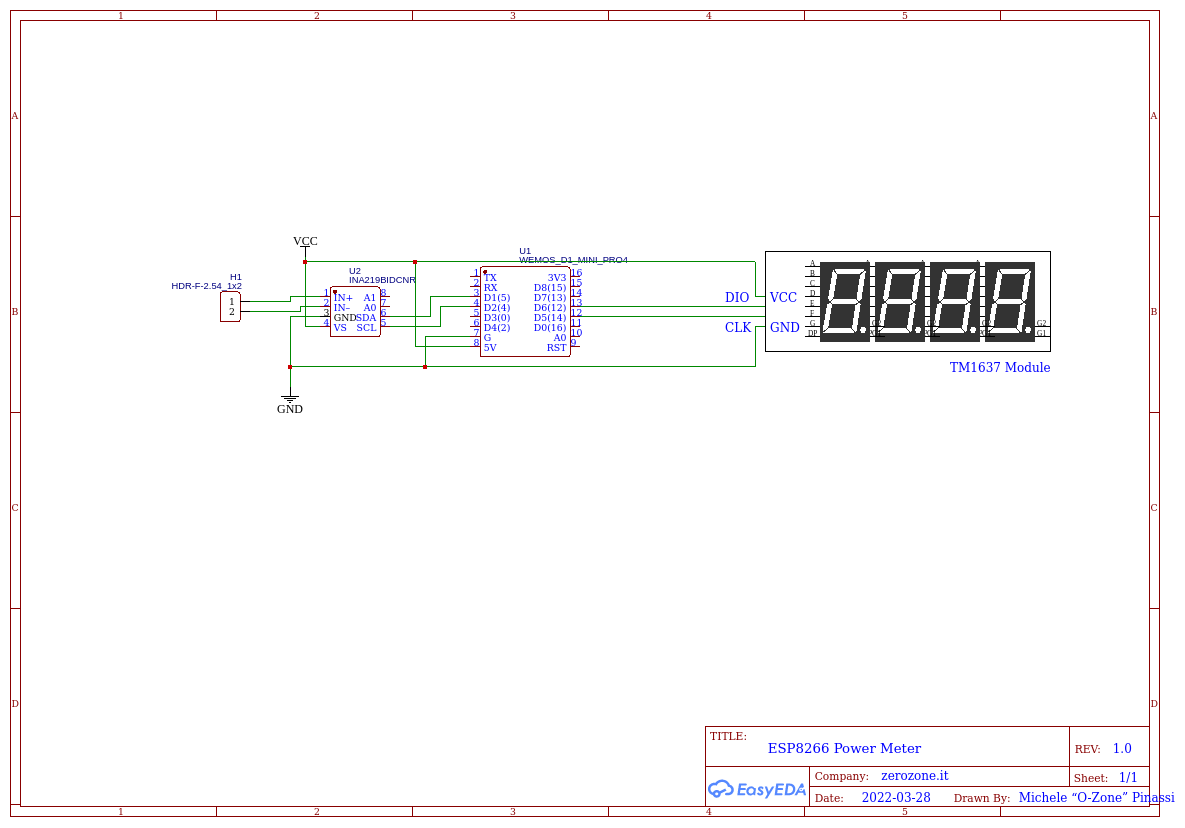Click the U1 designator text
The height and width of the screenshot is (828, 1185).
pyautogui.click(x=525, y=251)
